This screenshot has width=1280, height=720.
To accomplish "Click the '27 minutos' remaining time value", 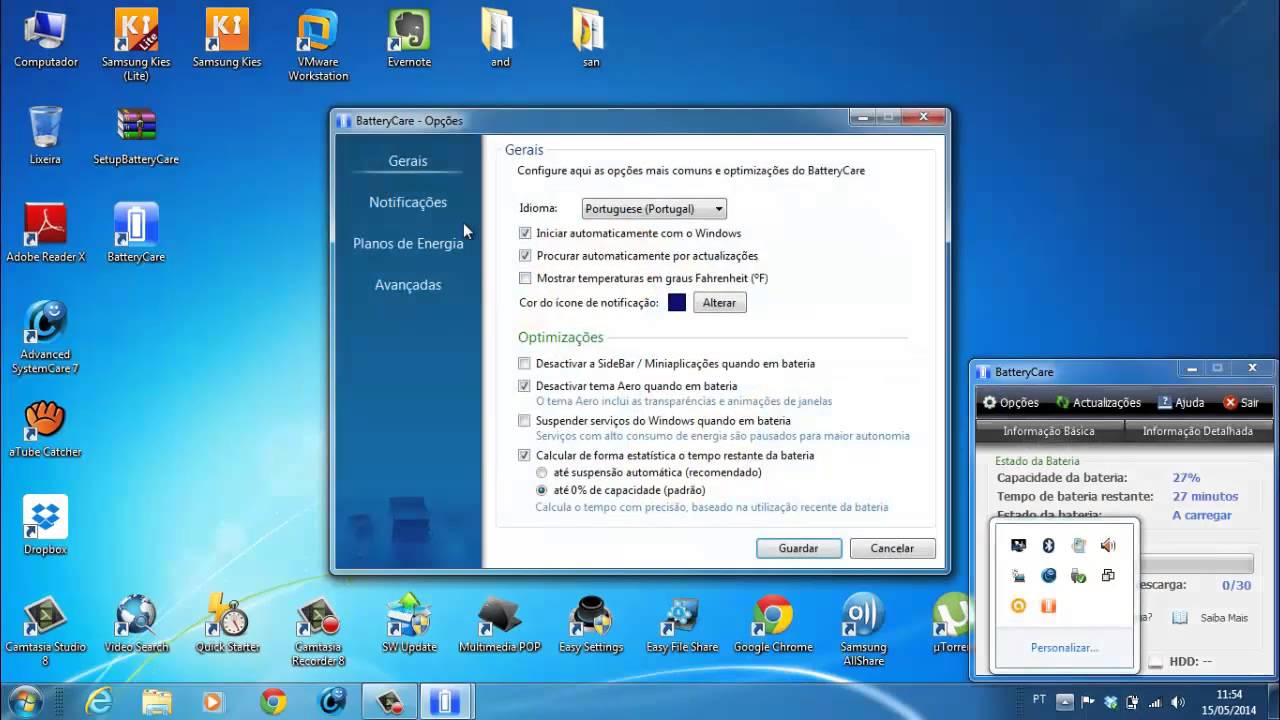I will [1205, 496].
